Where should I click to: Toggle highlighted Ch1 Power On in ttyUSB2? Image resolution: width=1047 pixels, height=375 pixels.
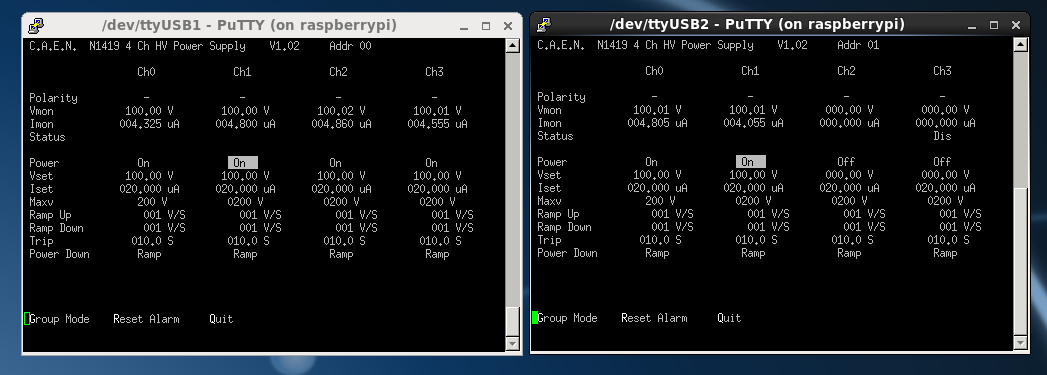point(751,162)
